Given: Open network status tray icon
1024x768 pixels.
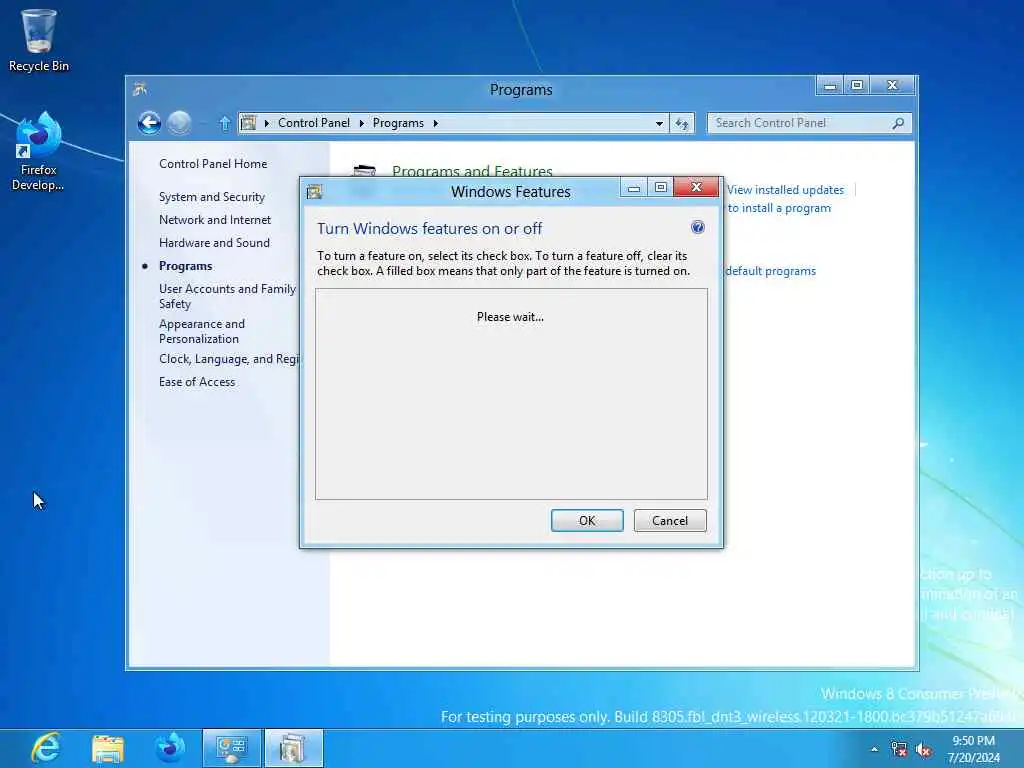Looking at the screenshot, I should coord(899,750).
